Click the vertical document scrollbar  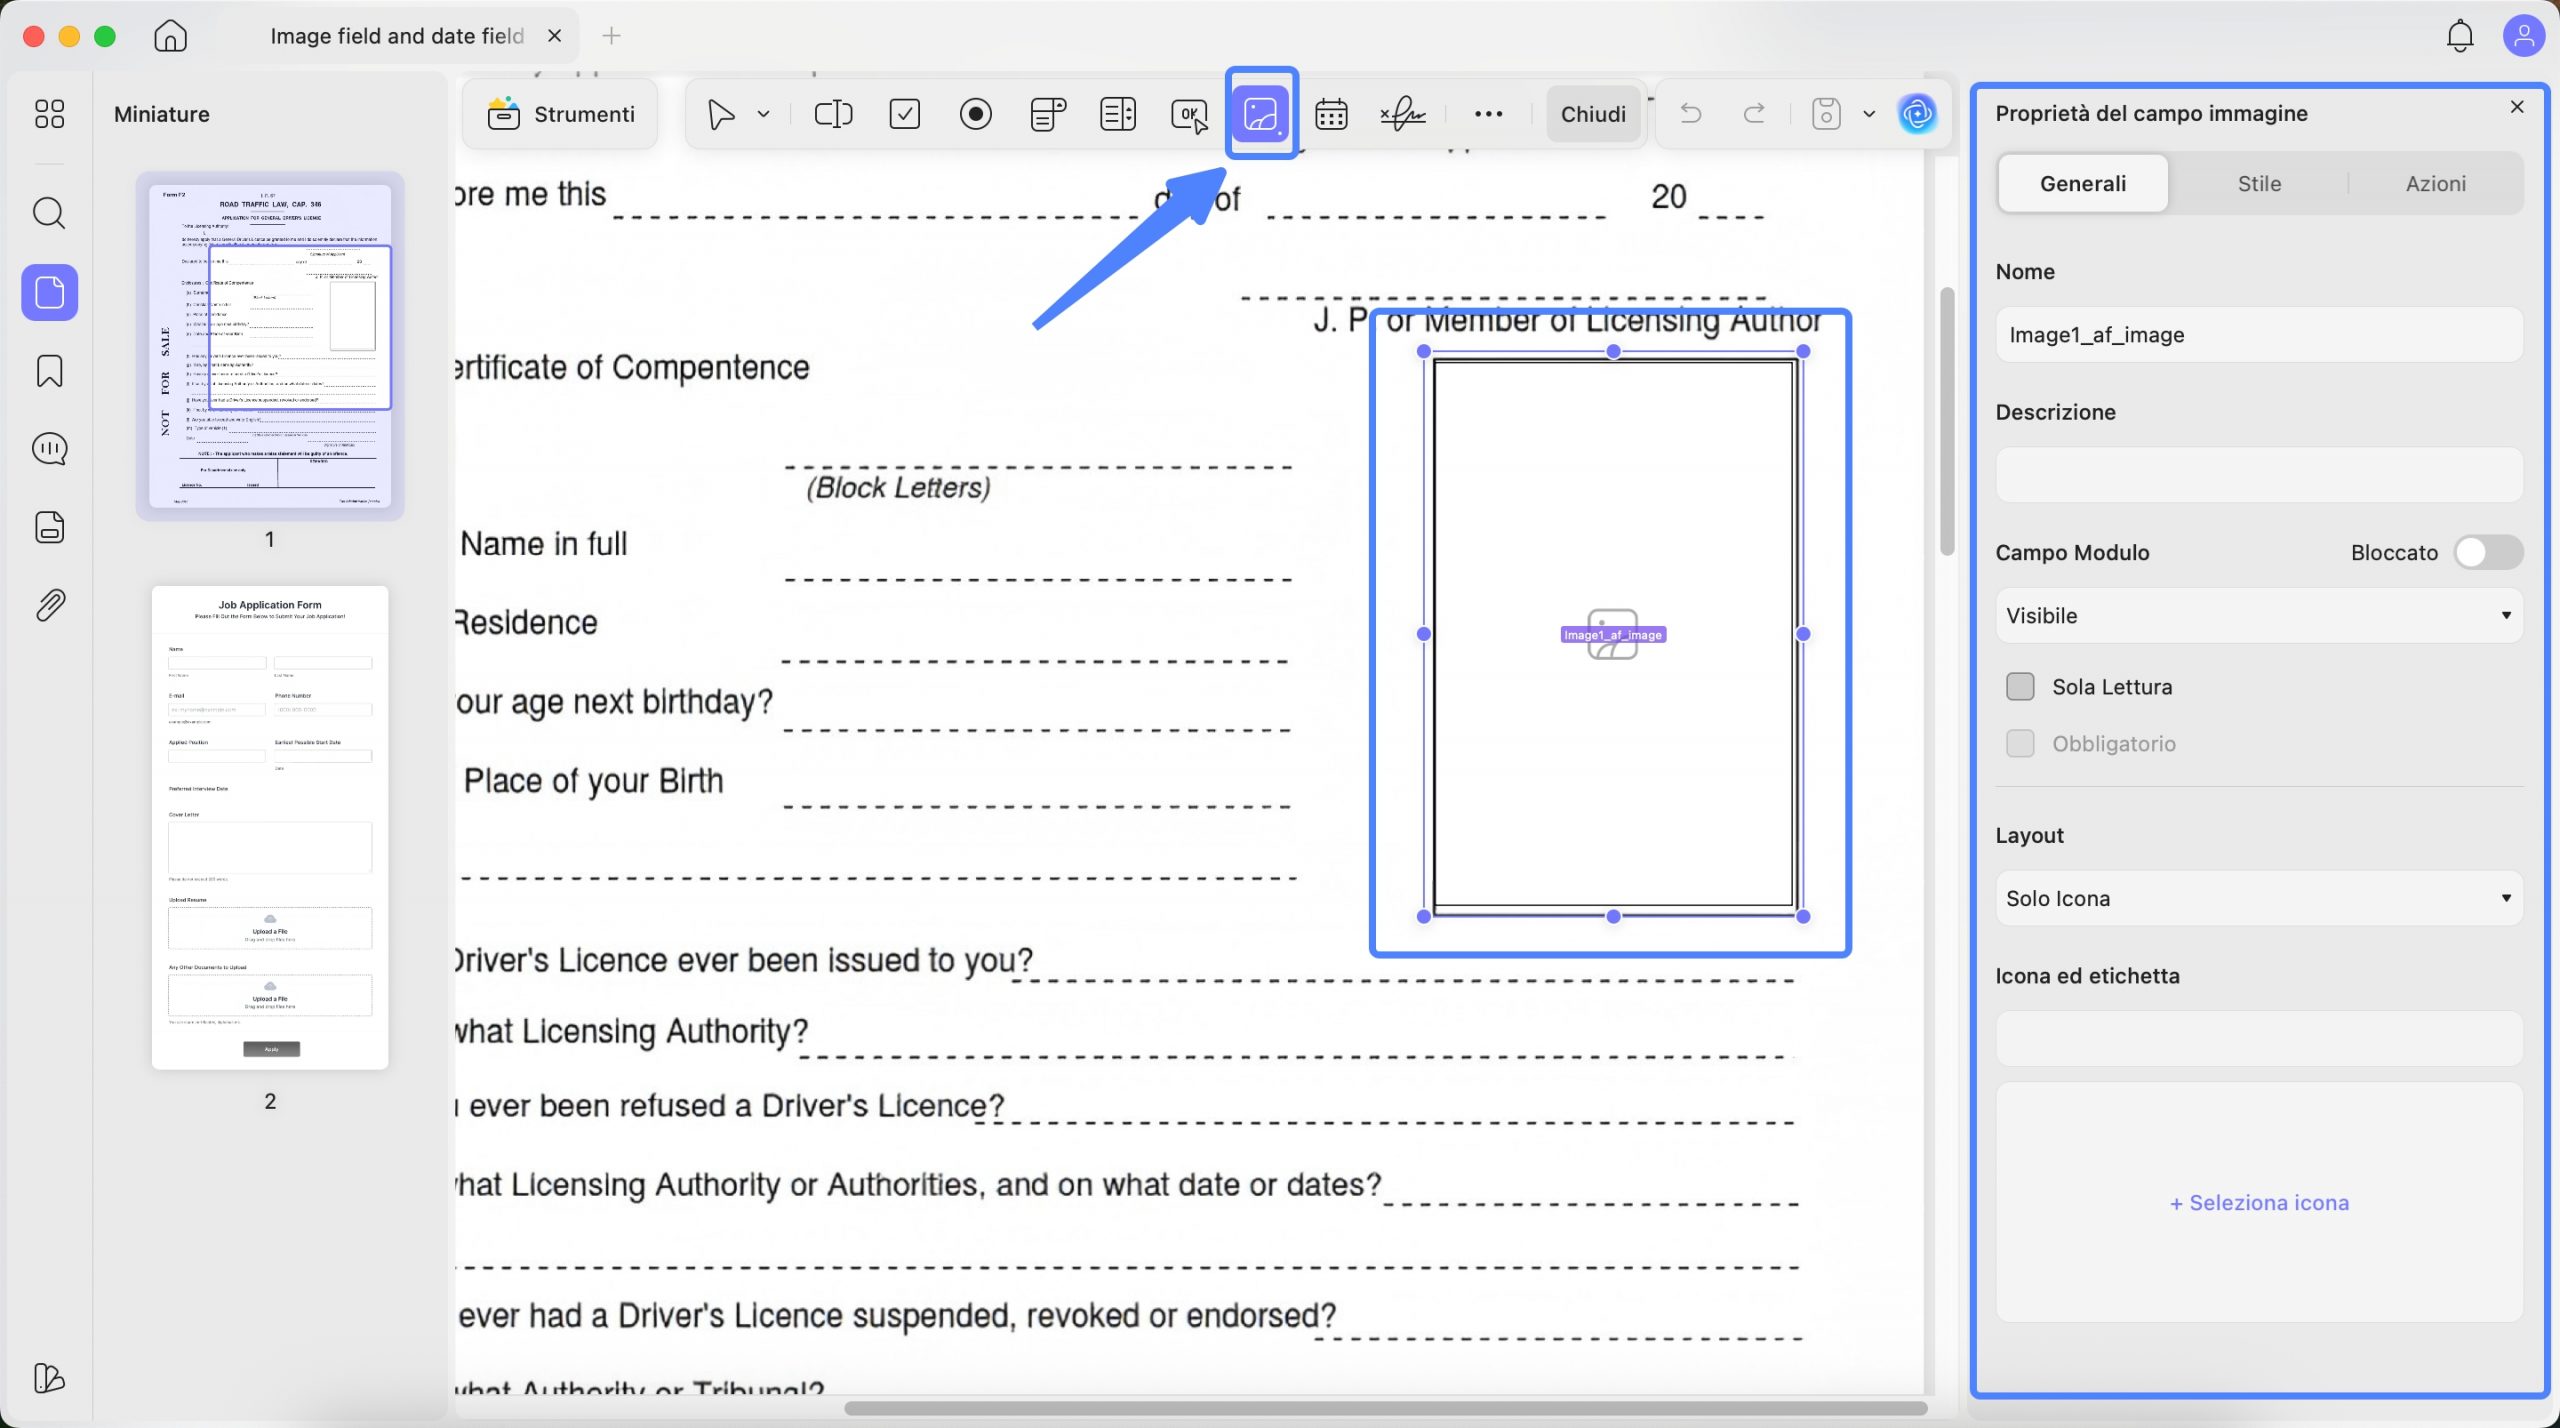click(1947, 421)
